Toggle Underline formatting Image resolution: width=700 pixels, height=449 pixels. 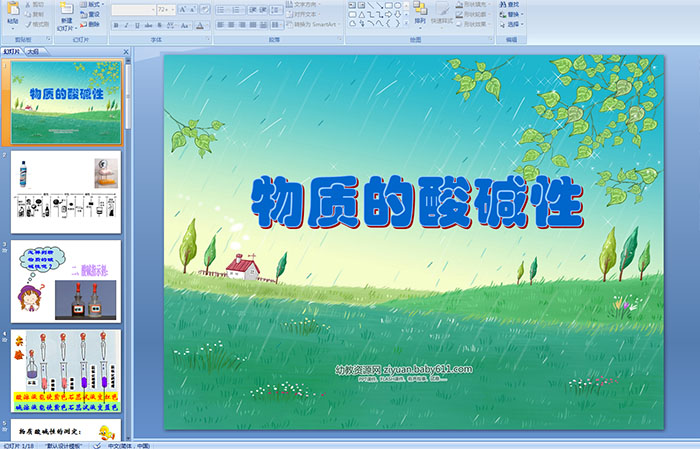click(x=137, y=25)
